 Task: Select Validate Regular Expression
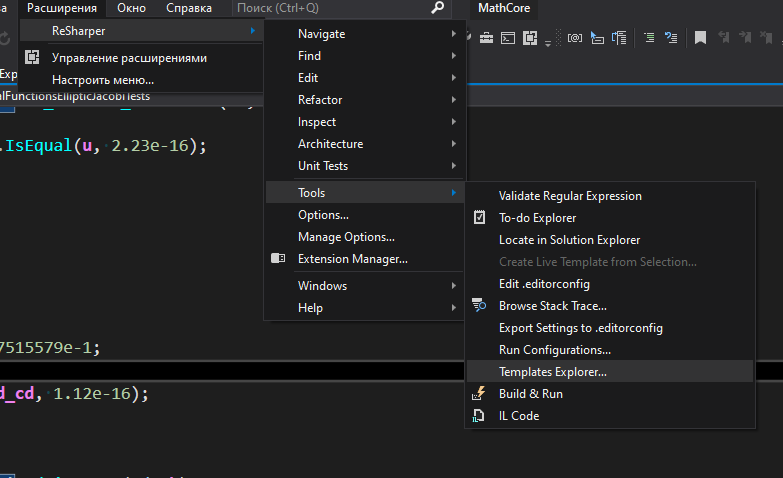pyautogui.click(x=610, y=196)
